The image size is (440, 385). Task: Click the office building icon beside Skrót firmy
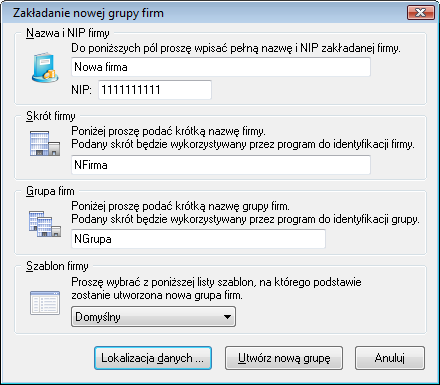(45, 144)
